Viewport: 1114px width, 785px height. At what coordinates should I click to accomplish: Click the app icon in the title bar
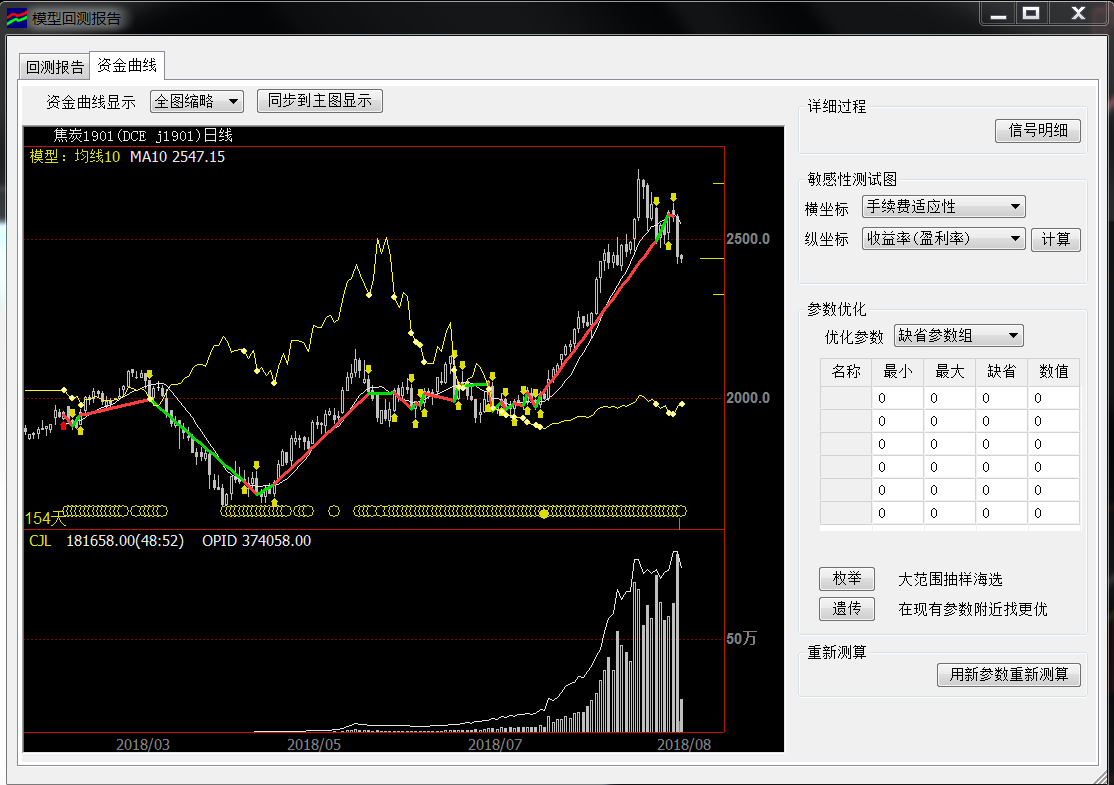coord(17,17)
